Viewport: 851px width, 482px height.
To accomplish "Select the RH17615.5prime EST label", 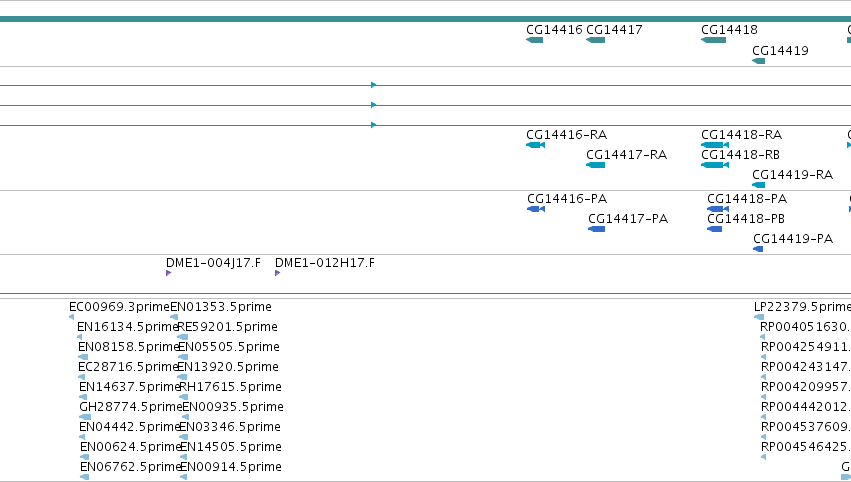I will 230,387.
